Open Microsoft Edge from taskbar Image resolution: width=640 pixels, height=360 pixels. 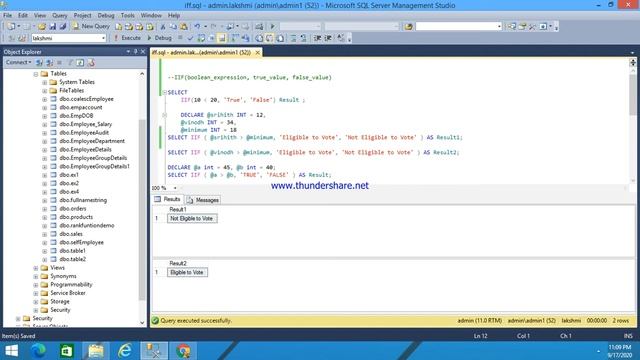39,351
